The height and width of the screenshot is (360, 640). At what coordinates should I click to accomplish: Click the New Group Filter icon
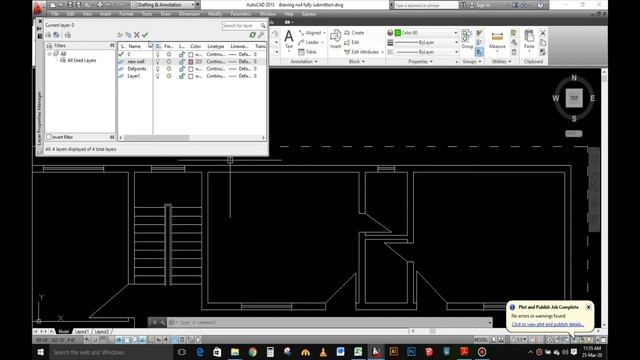(x=57, y=35)
